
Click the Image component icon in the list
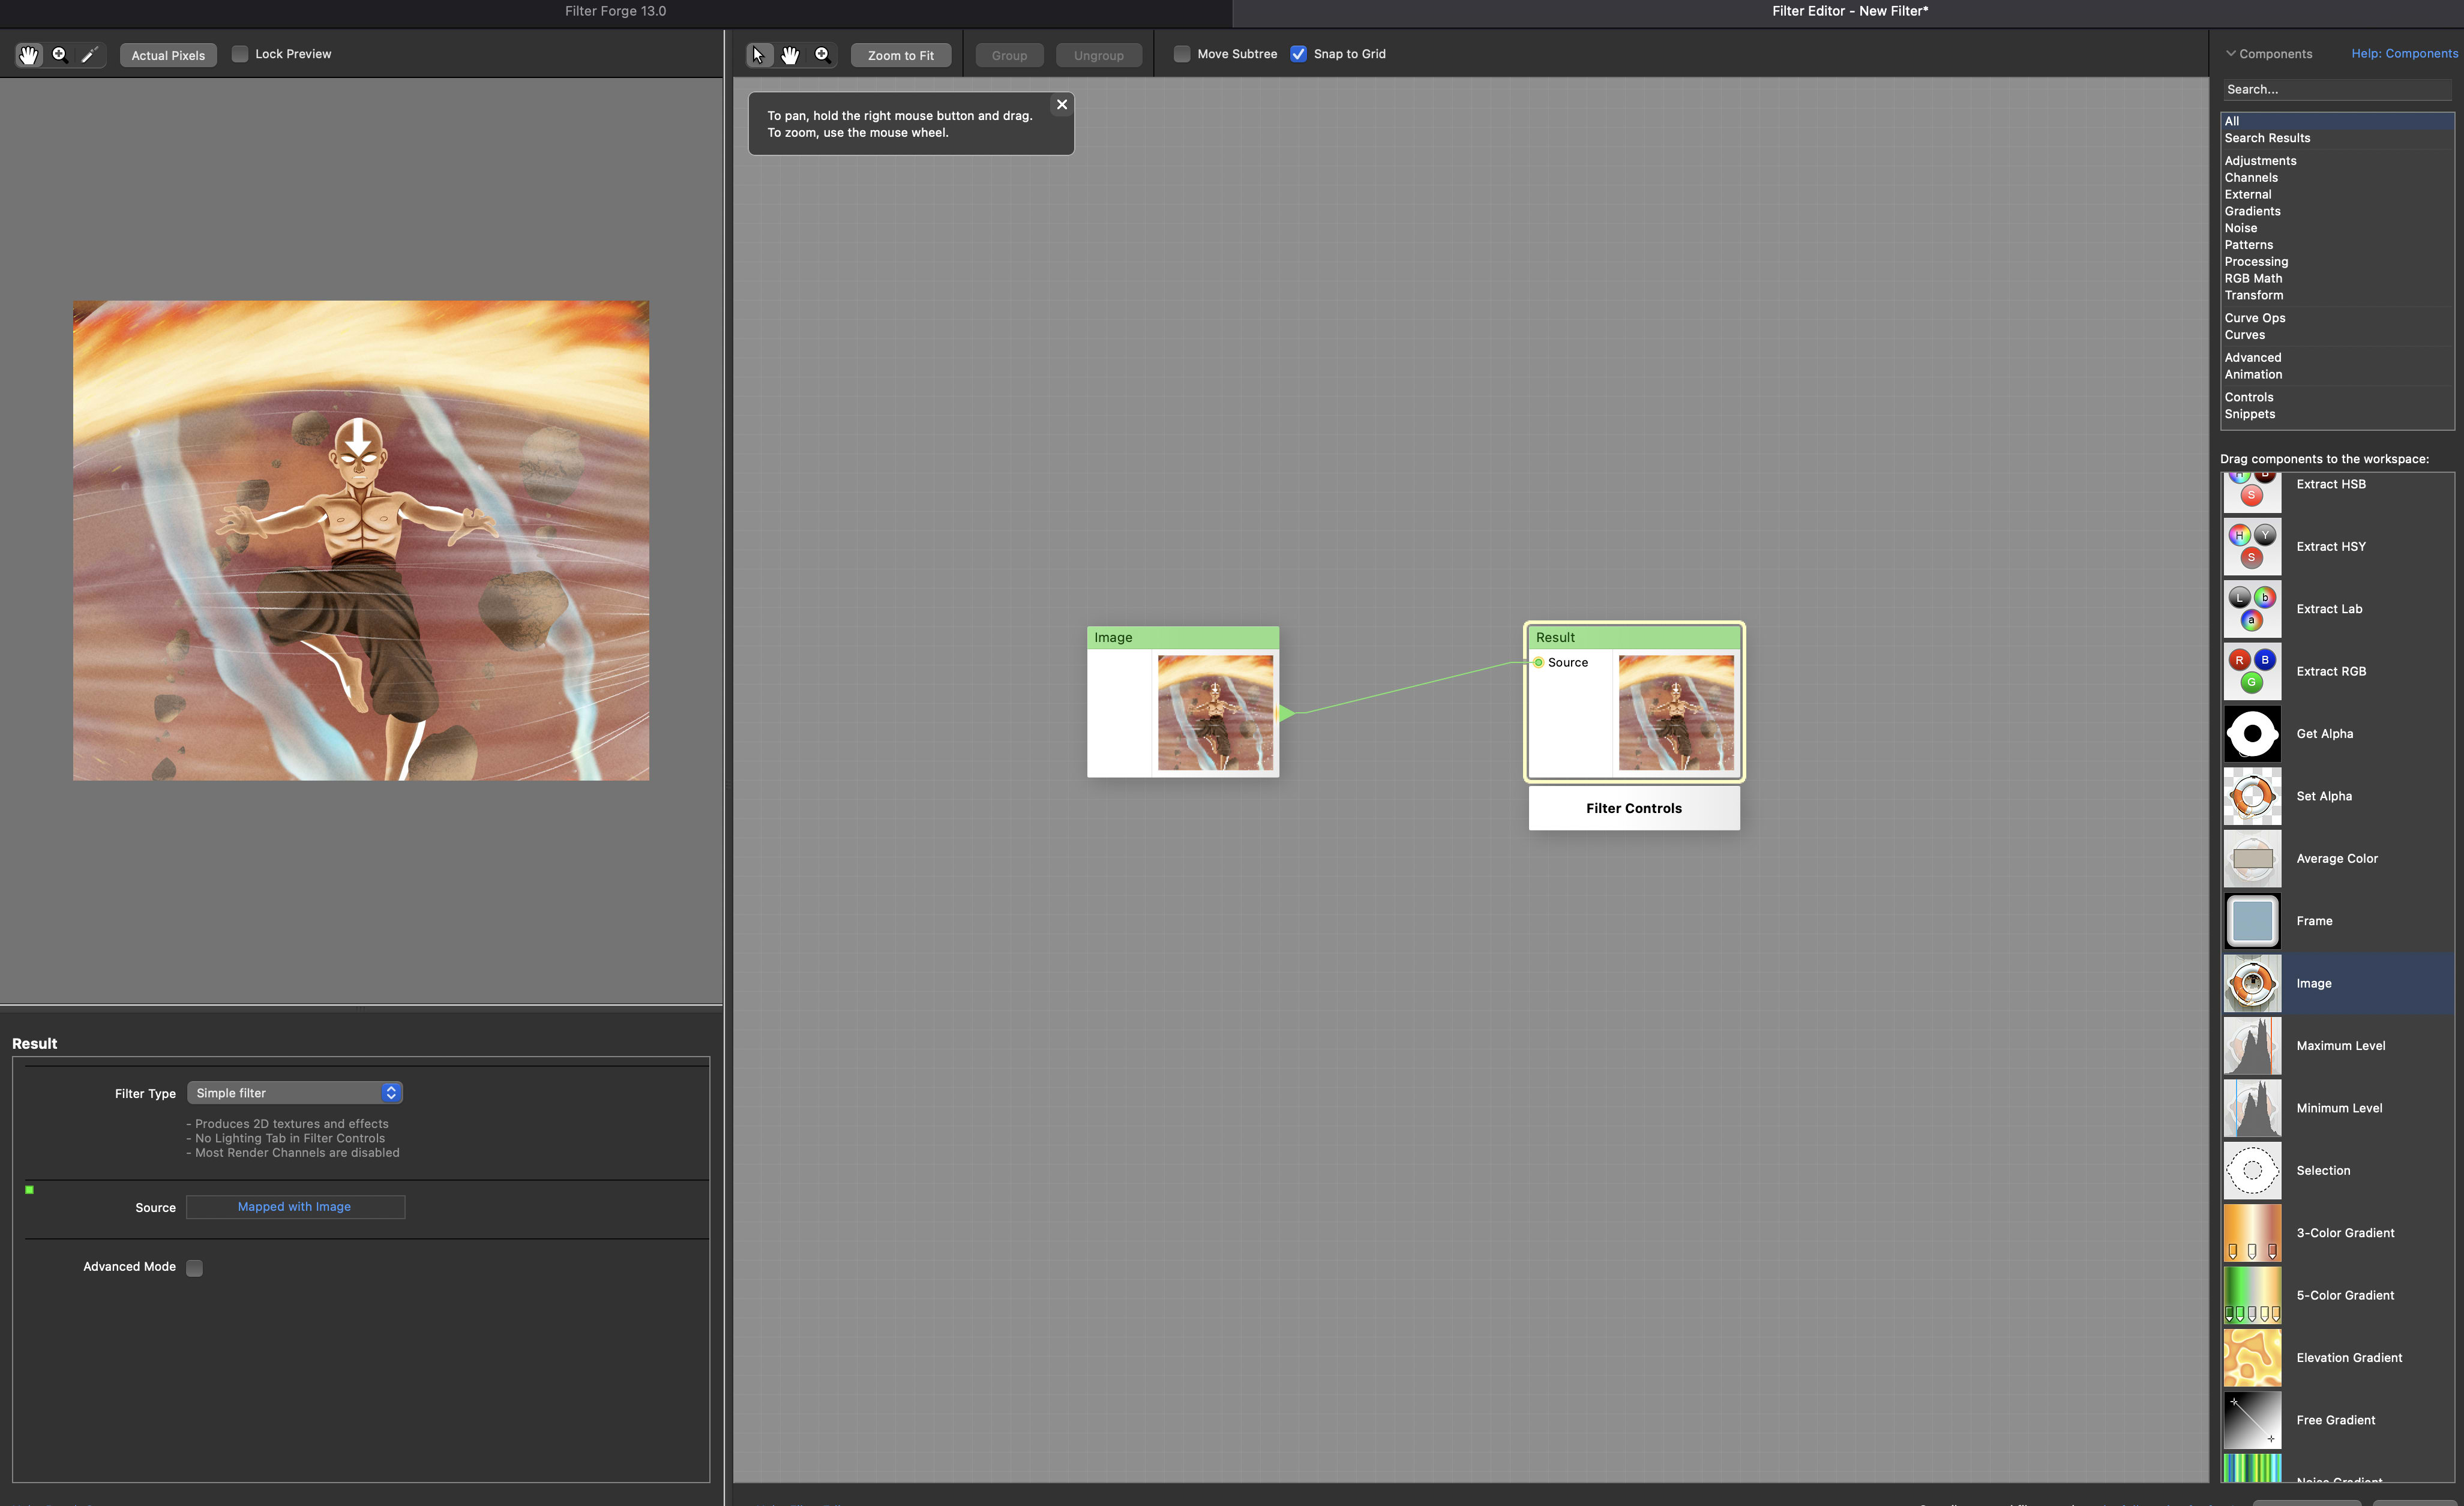coord(2252,983)
